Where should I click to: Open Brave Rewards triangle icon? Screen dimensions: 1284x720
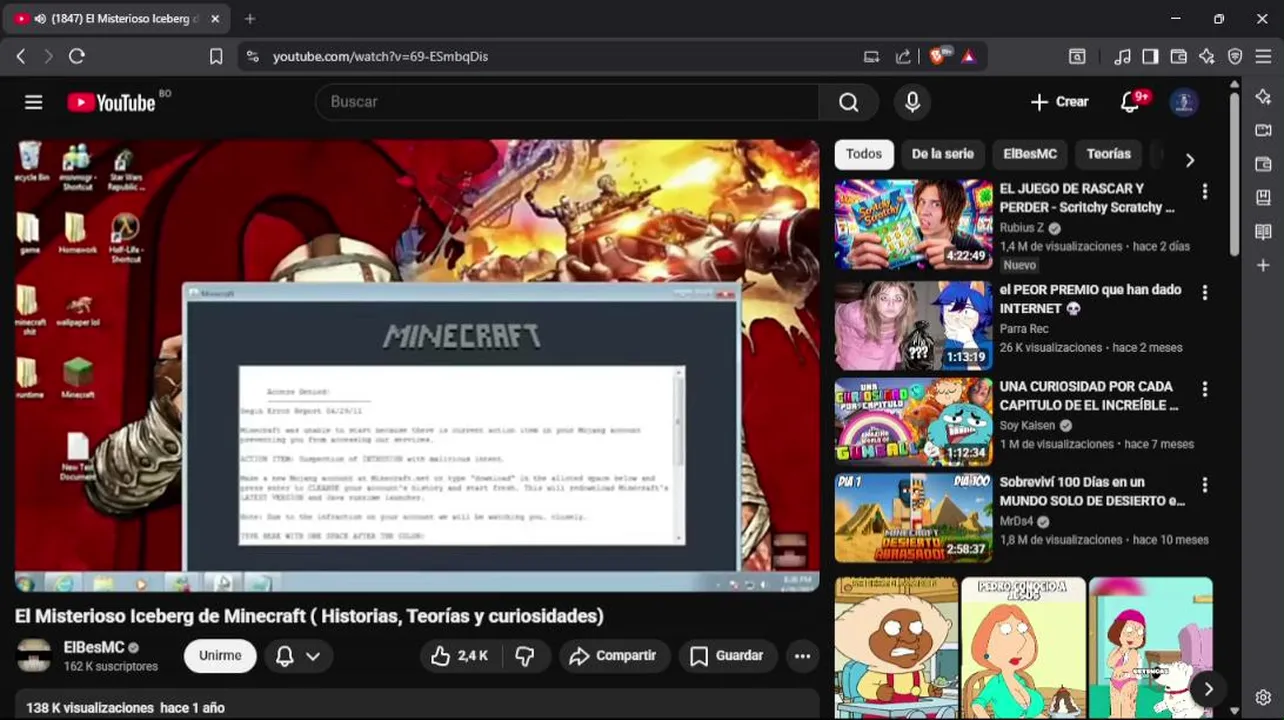[968, 57]
